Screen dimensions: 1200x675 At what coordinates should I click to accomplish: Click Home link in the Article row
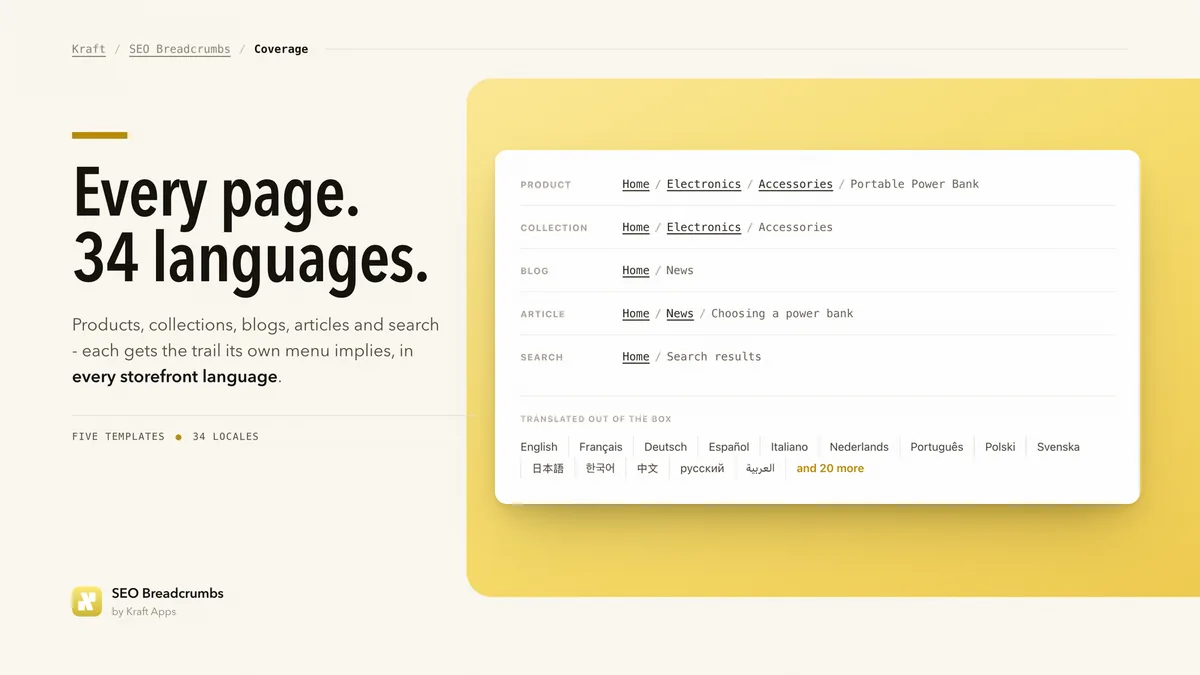click(x=636, y=313)
